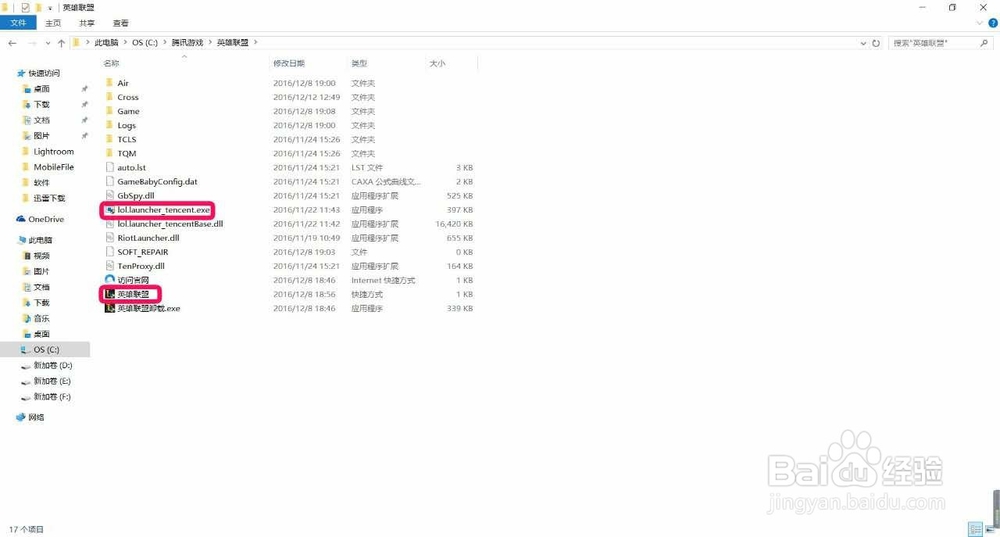Screen dimensions: 1000x537
Task: Sort by 修改日期 column header
Action: [x=289, y=63]
